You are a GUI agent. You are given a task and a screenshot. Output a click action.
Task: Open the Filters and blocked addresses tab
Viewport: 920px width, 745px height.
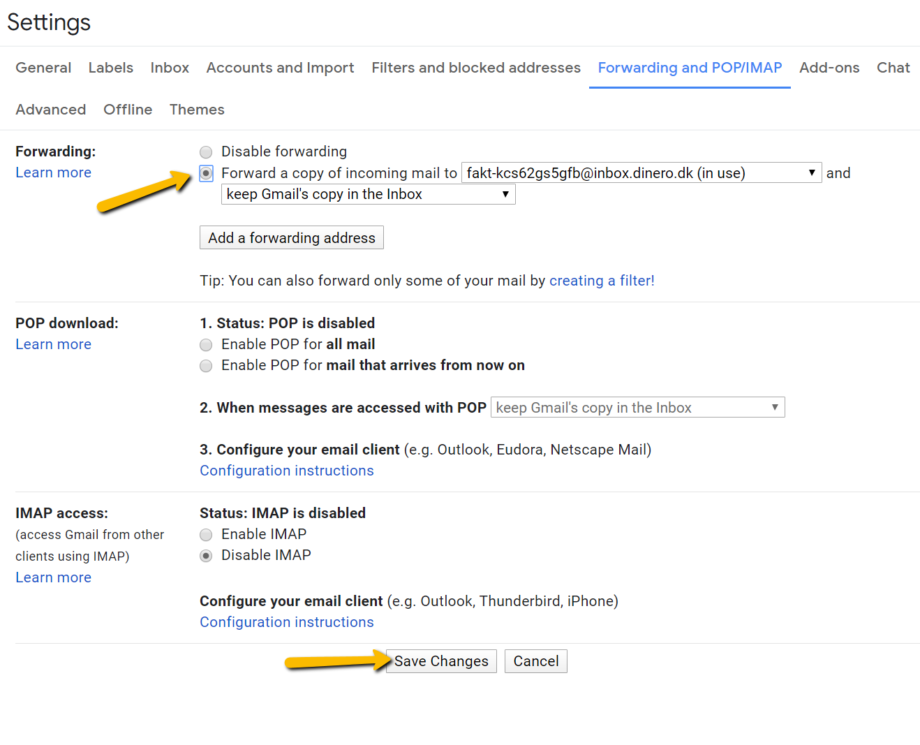475,68
